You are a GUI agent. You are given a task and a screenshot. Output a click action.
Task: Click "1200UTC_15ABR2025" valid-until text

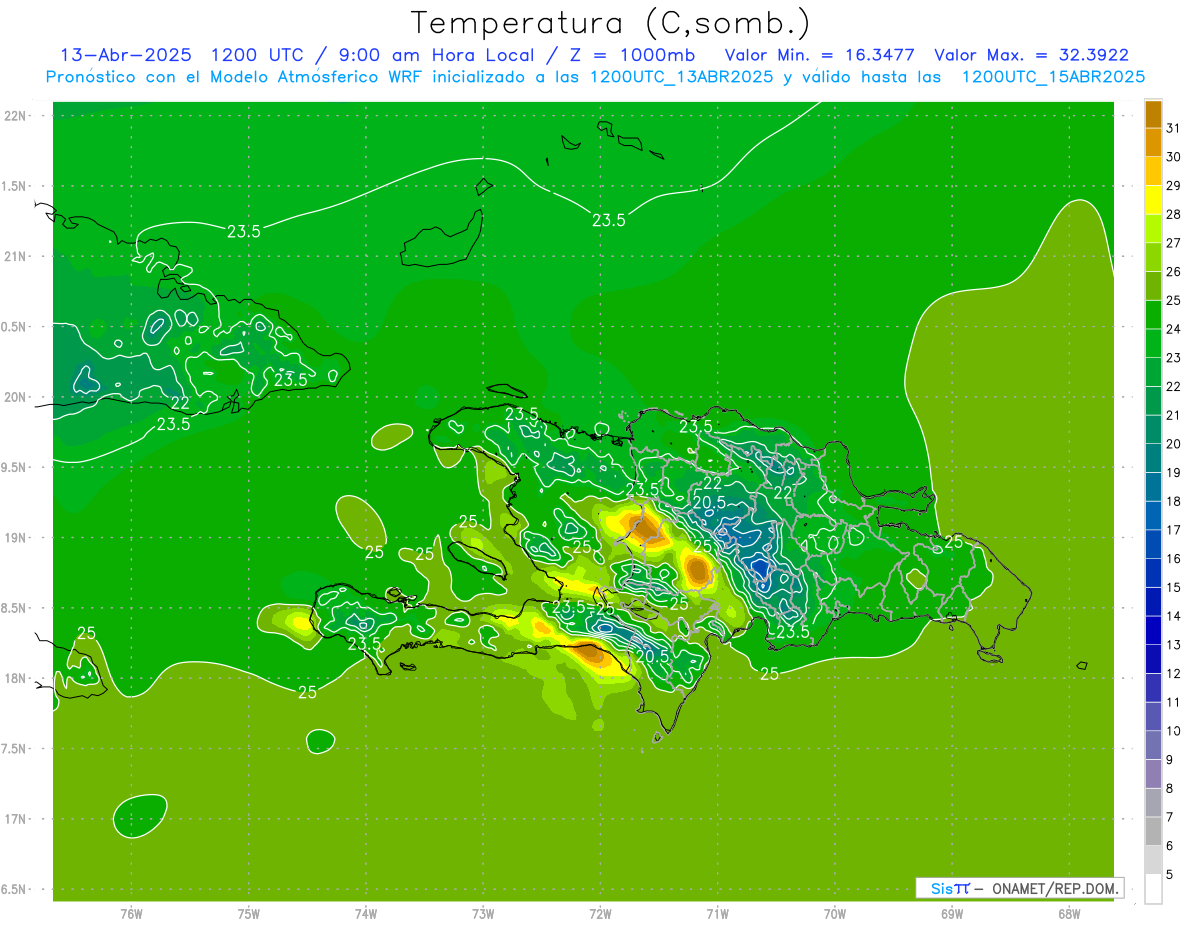1053,77
